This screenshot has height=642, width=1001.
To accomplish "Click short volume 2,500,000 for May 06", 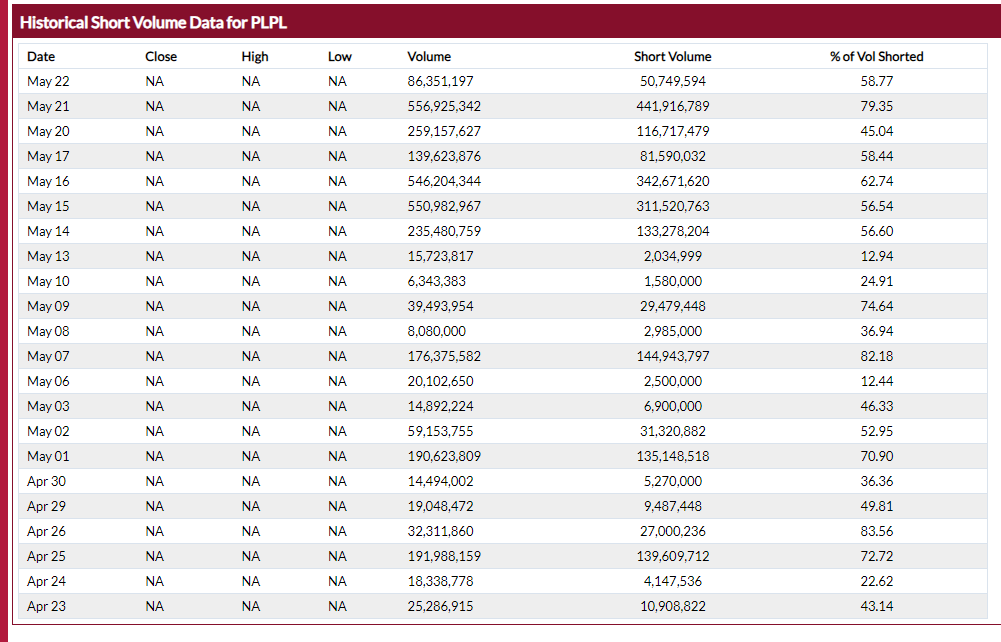I will (x=672, y=381).
